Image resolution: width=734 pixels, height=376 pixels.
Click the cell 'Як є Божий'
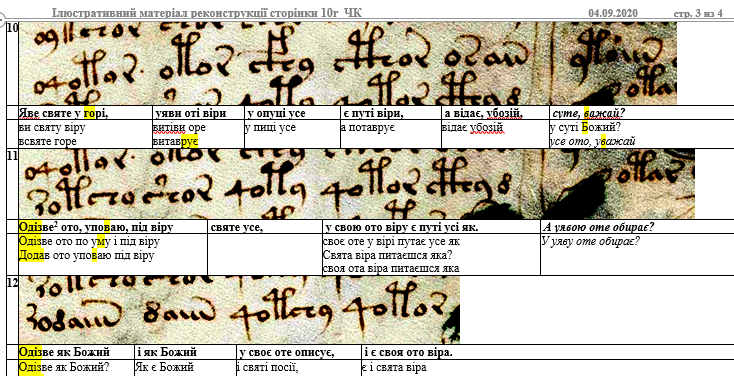(185, 368)
